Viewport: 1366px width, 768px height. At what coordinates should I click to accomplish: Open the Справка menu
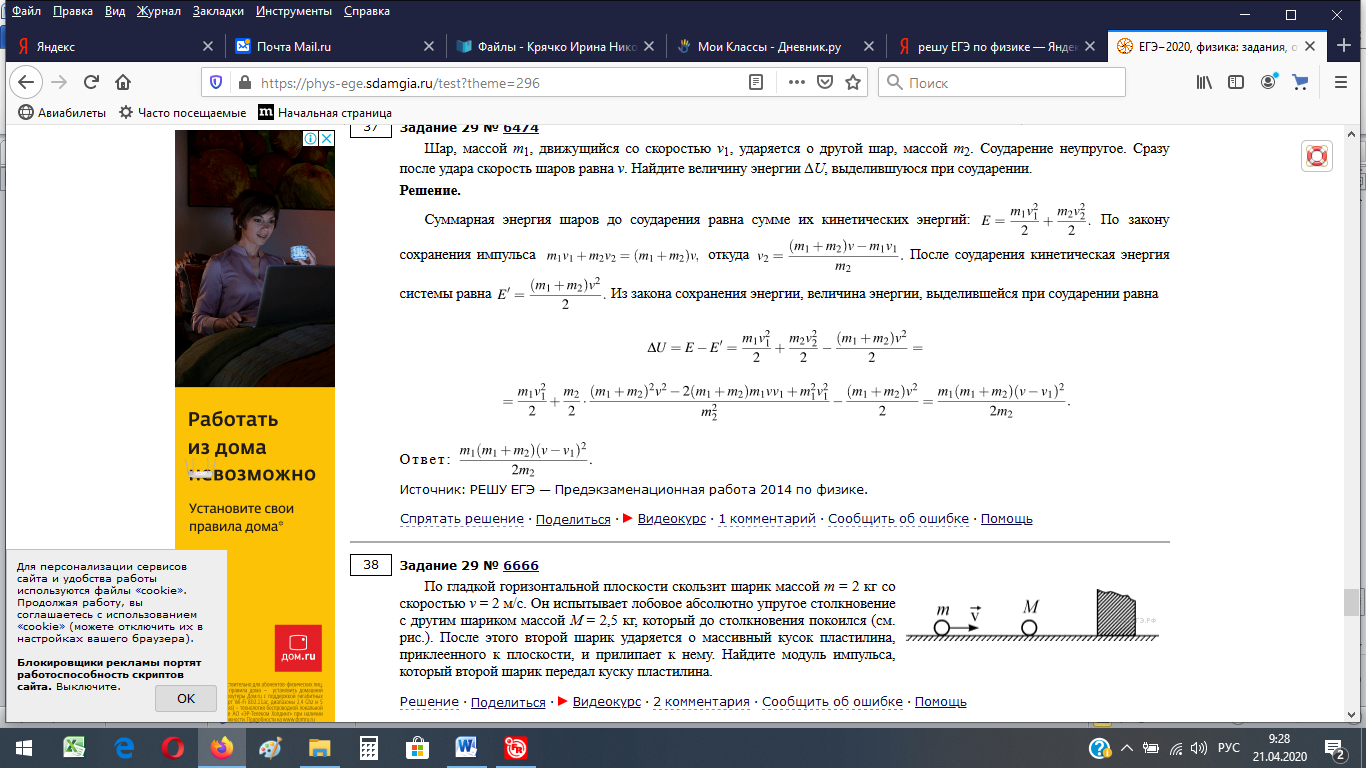[367, 12]
